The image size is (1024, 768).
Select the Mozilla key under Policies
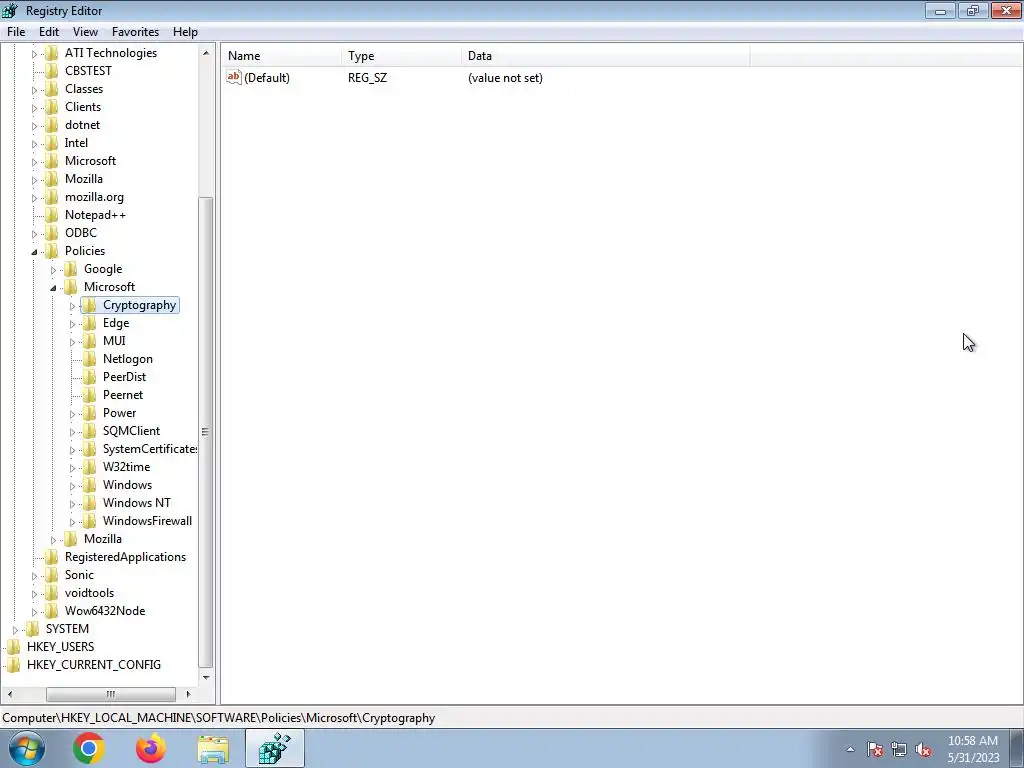pyautogui.click(x=103, y=539)
